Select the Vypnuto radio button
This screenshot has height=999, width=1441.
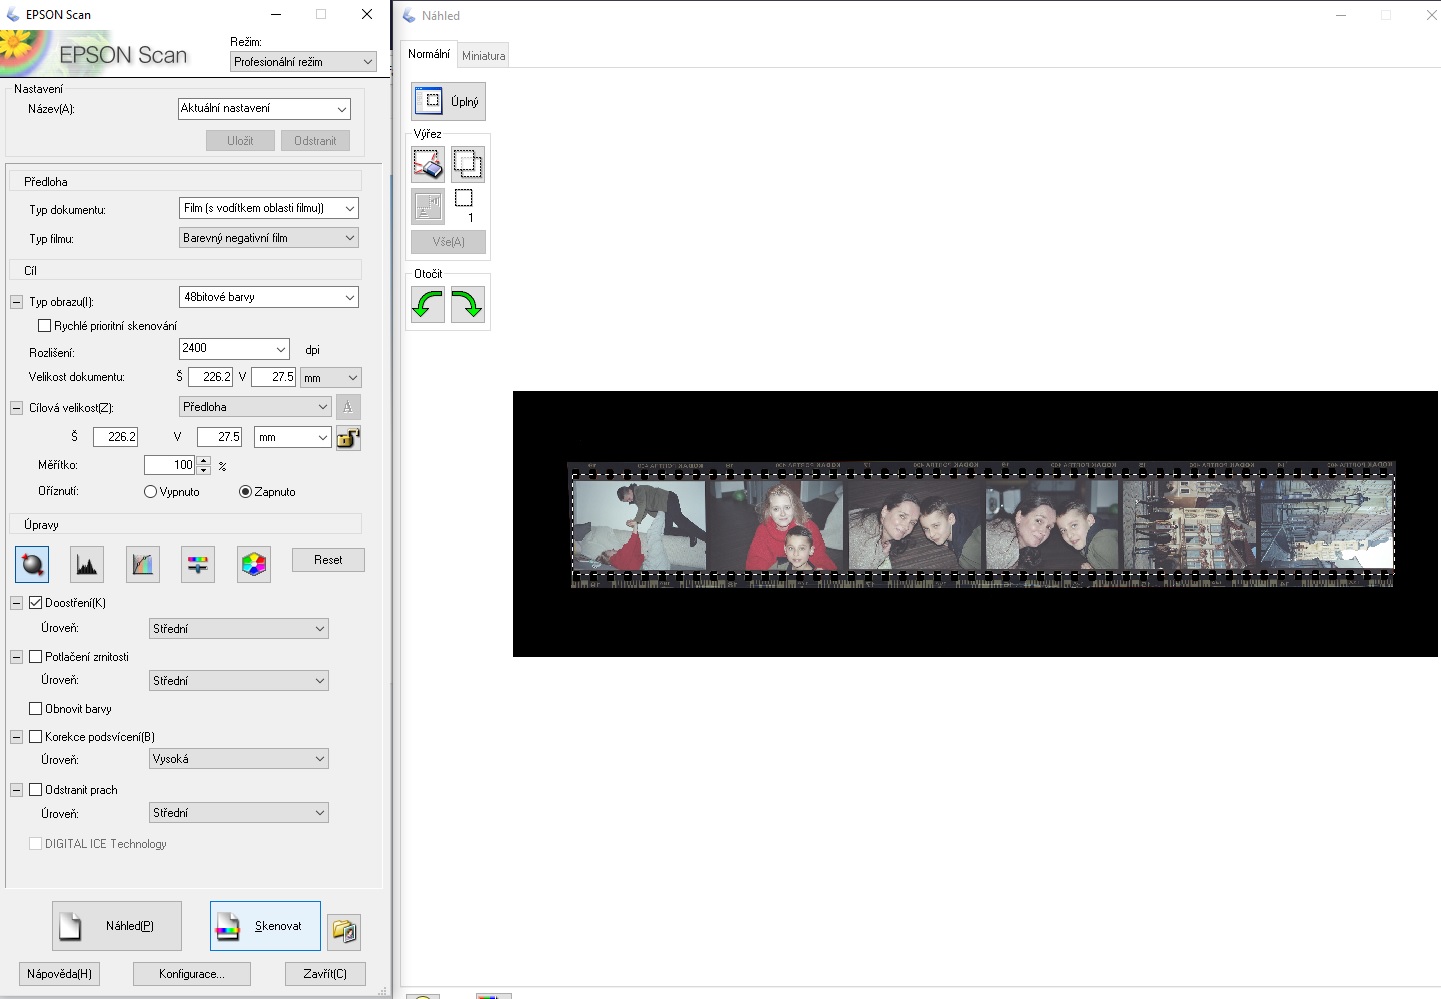point(151,492)
